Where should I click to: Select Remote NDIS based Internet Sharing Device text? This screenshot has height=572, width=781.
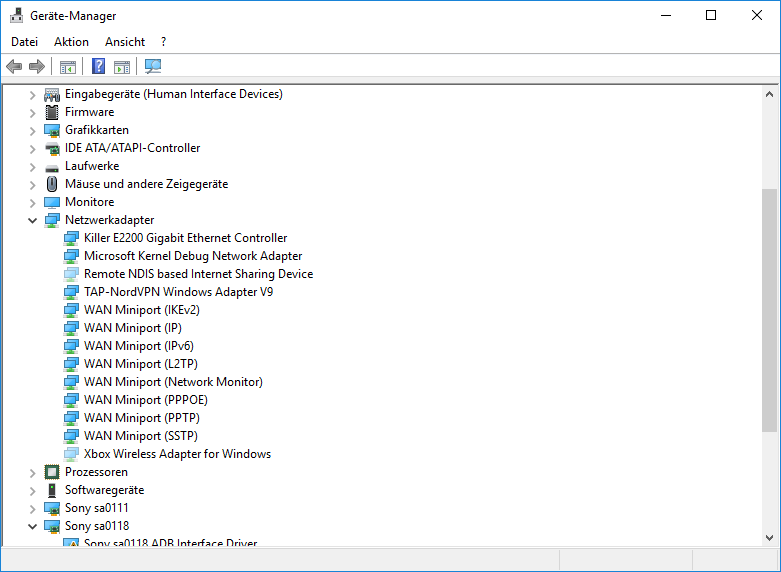pos(198,274)
